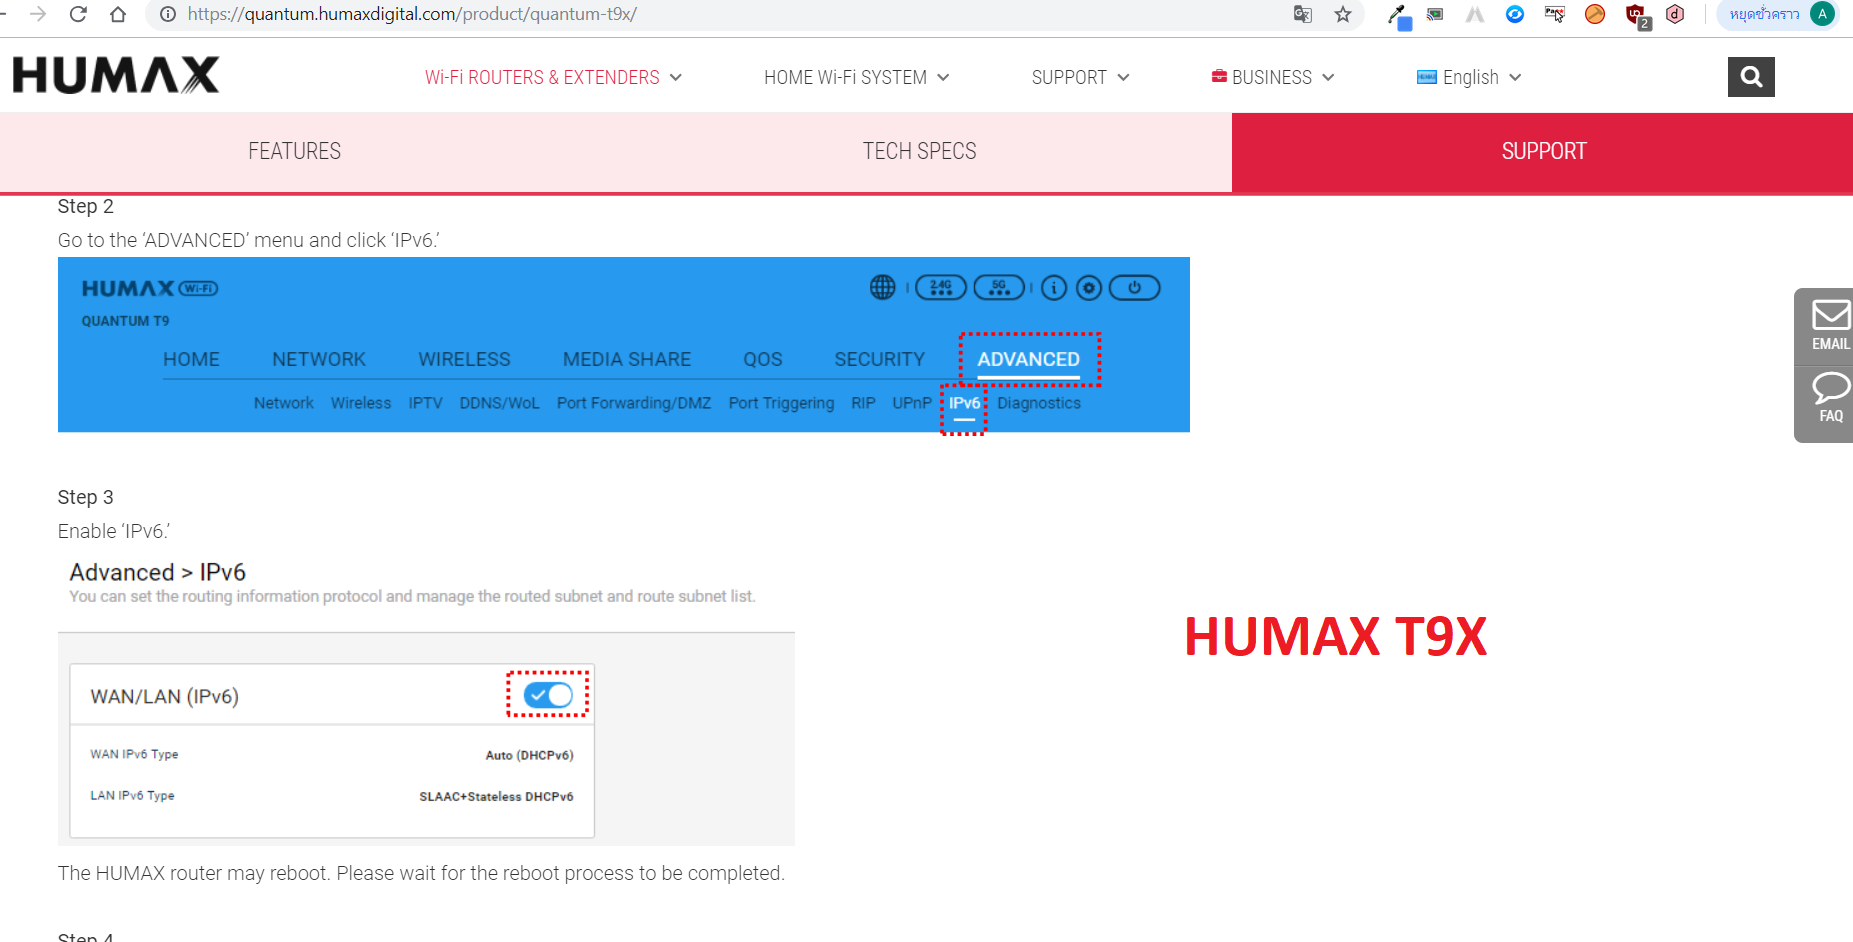The width and height of the screenshot is (1853, 942).
Task: Open the paused Chrome profile button
Action: click(x=1779, y=14)
